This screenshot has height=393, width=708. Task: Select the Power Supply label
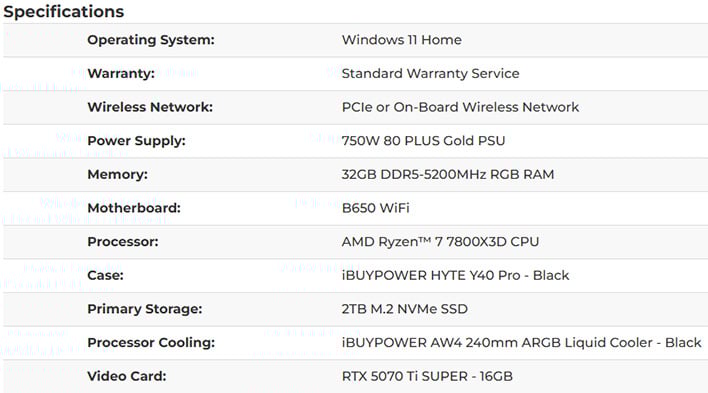pos(136,141)
